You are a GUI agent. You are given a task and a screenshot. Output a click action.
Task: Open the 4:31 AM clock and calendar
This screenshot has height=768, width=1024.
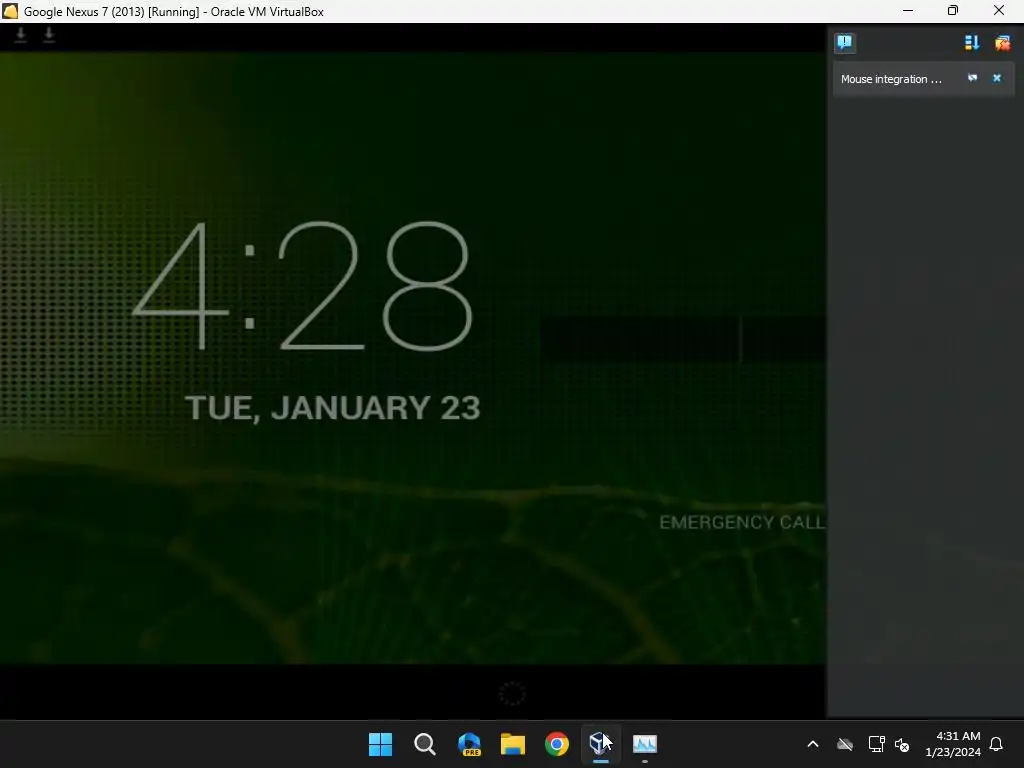coord(953,744)
